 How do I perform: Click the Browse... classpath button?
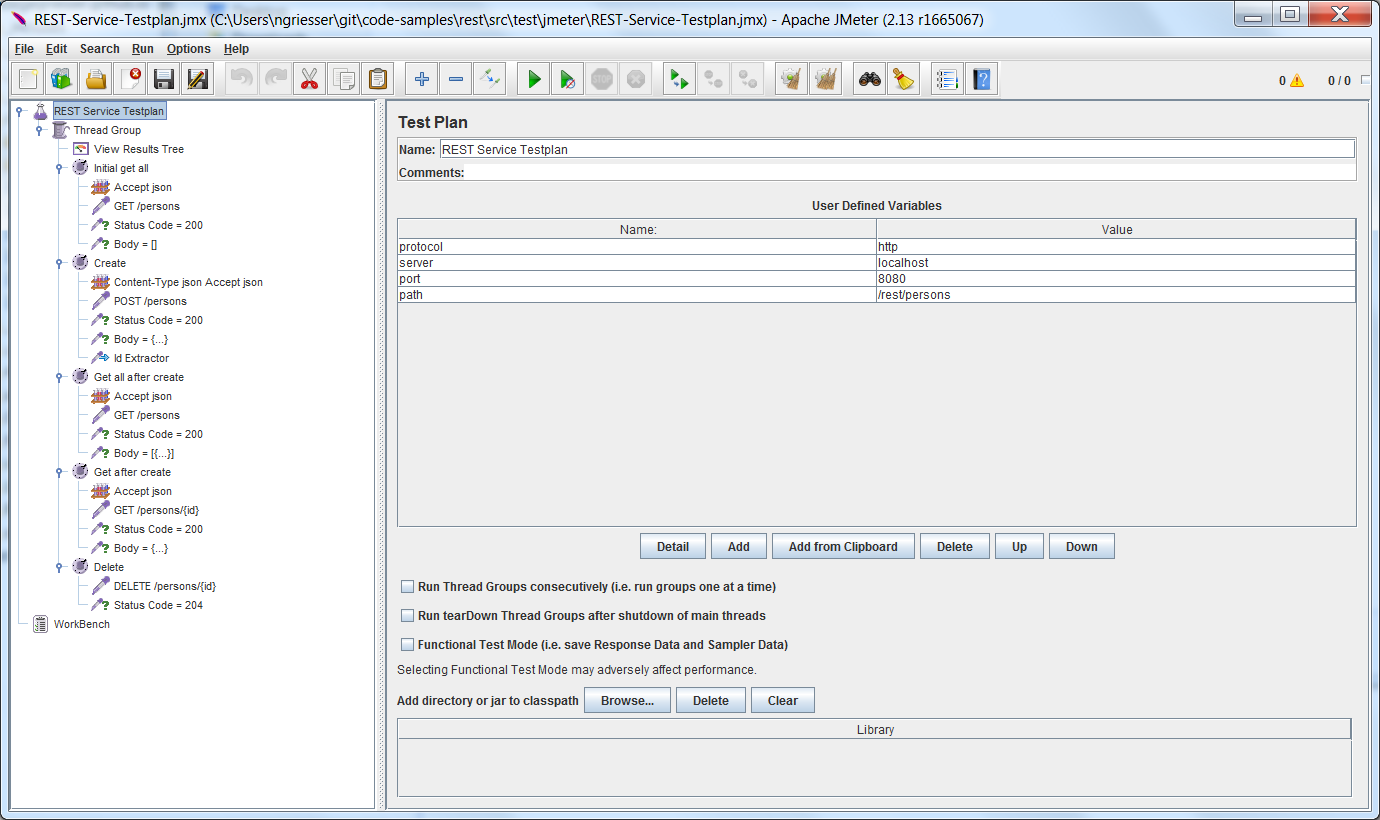pyautogui.click(x=627, y=700)
